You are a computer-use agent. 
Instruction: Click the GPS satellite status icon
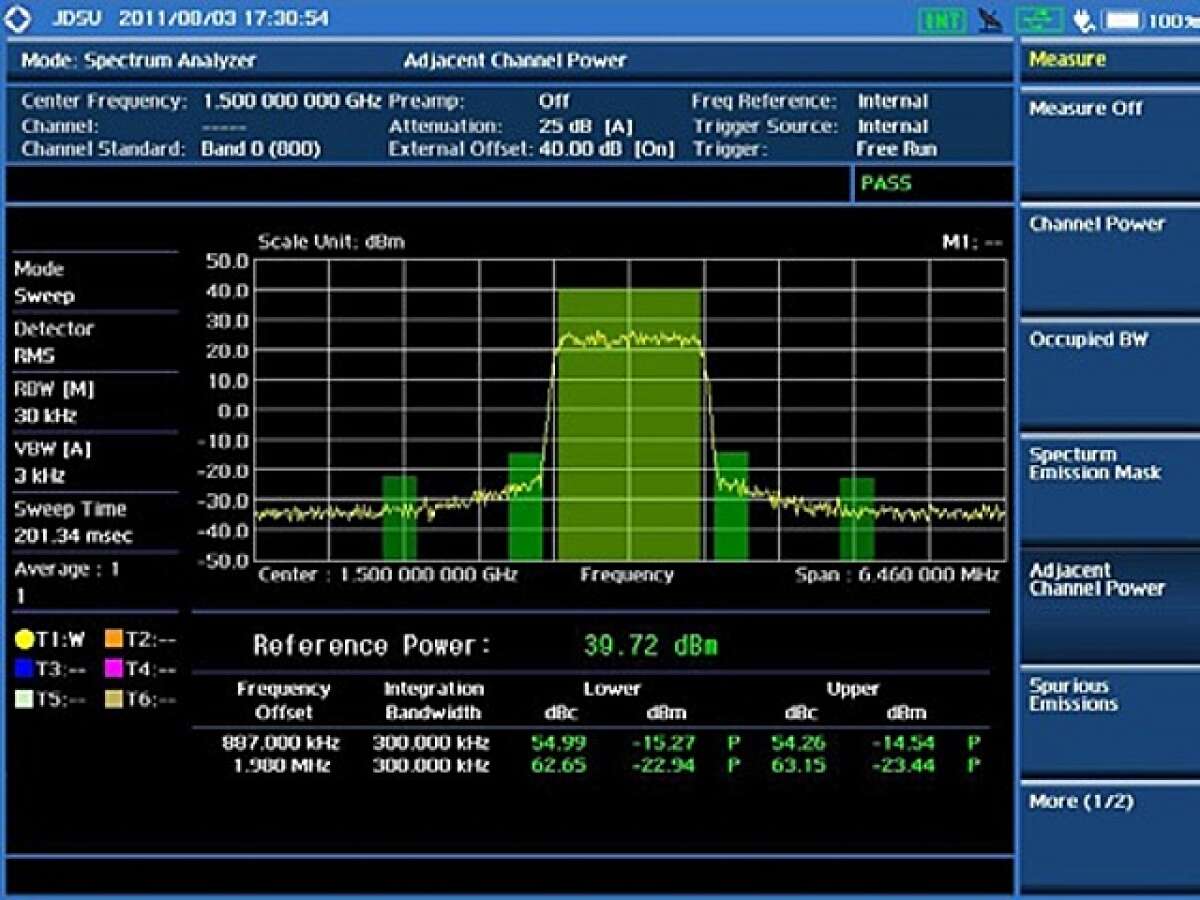991,19
